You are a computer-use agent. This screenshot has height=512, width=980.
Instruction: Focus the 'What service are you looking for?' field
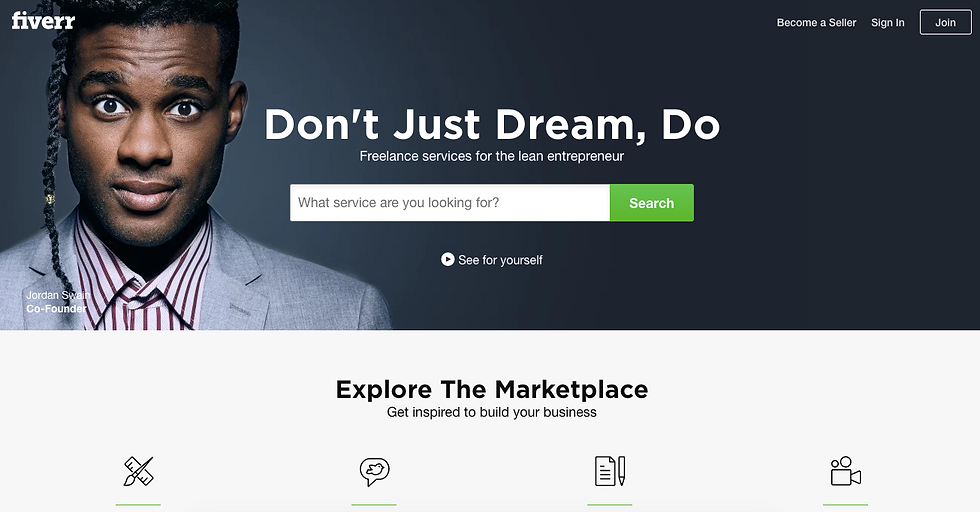click(x=449, y=203)
